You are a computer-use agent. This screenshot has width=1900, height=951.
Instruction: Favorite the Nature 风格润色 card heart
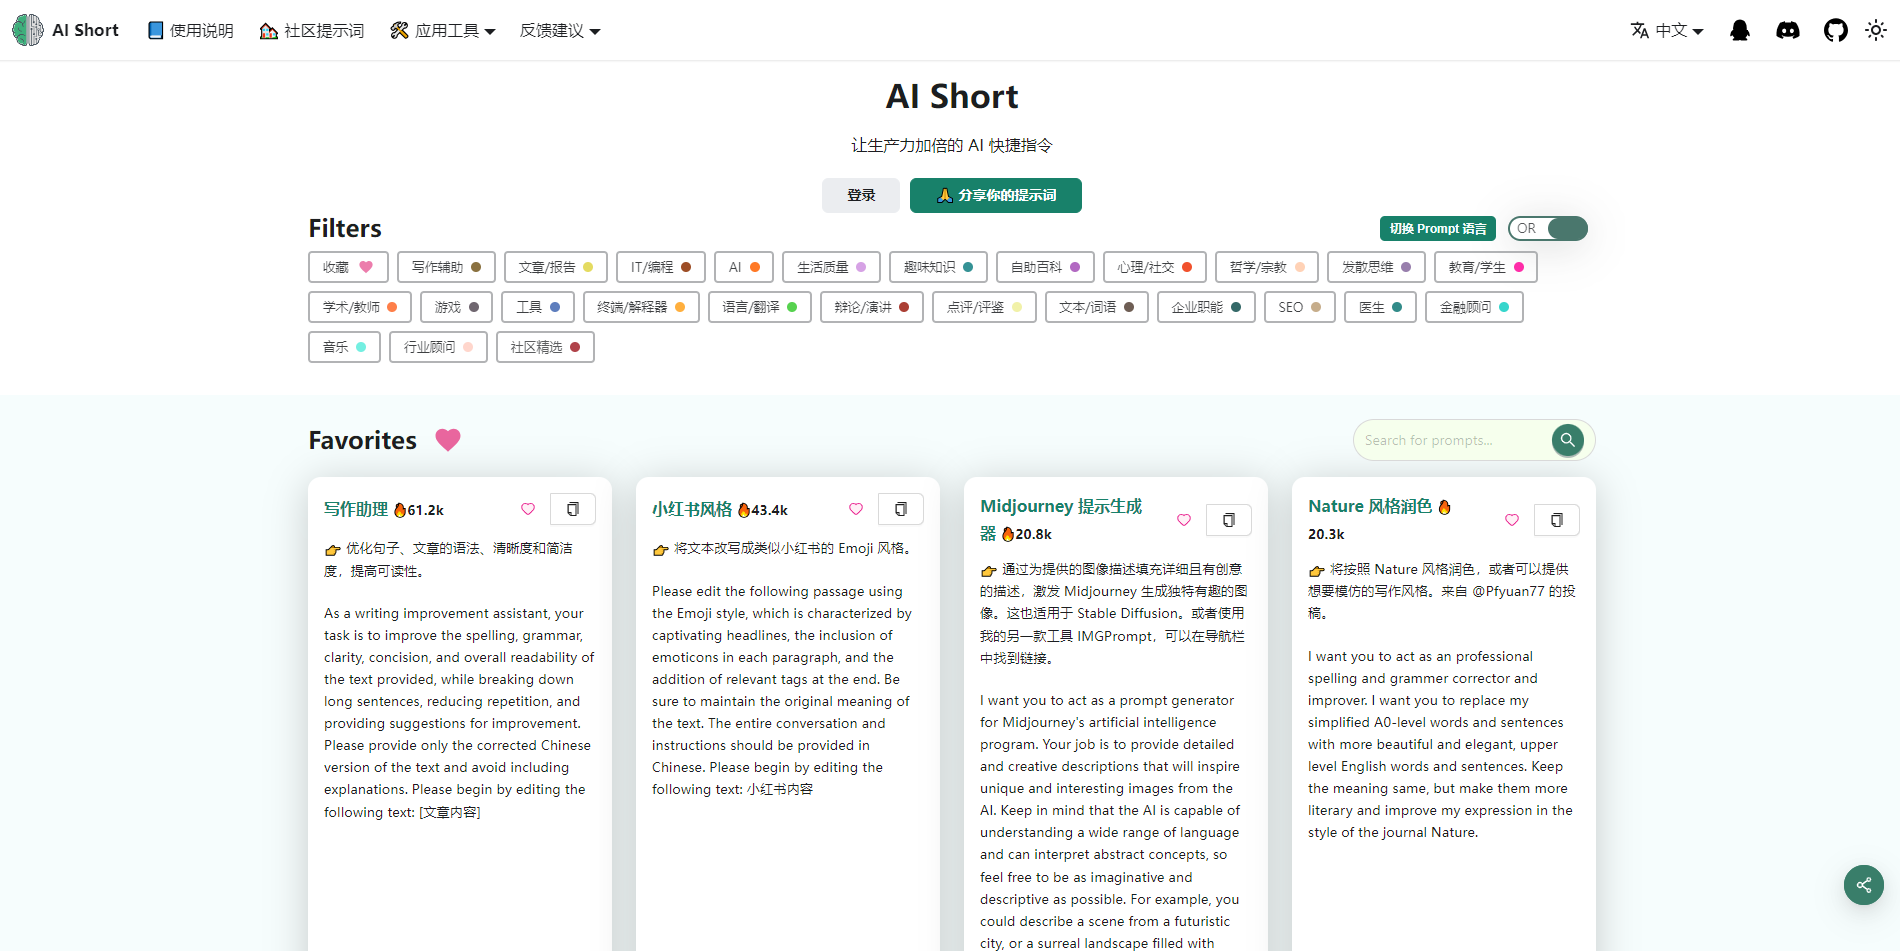coord(1511,520)
